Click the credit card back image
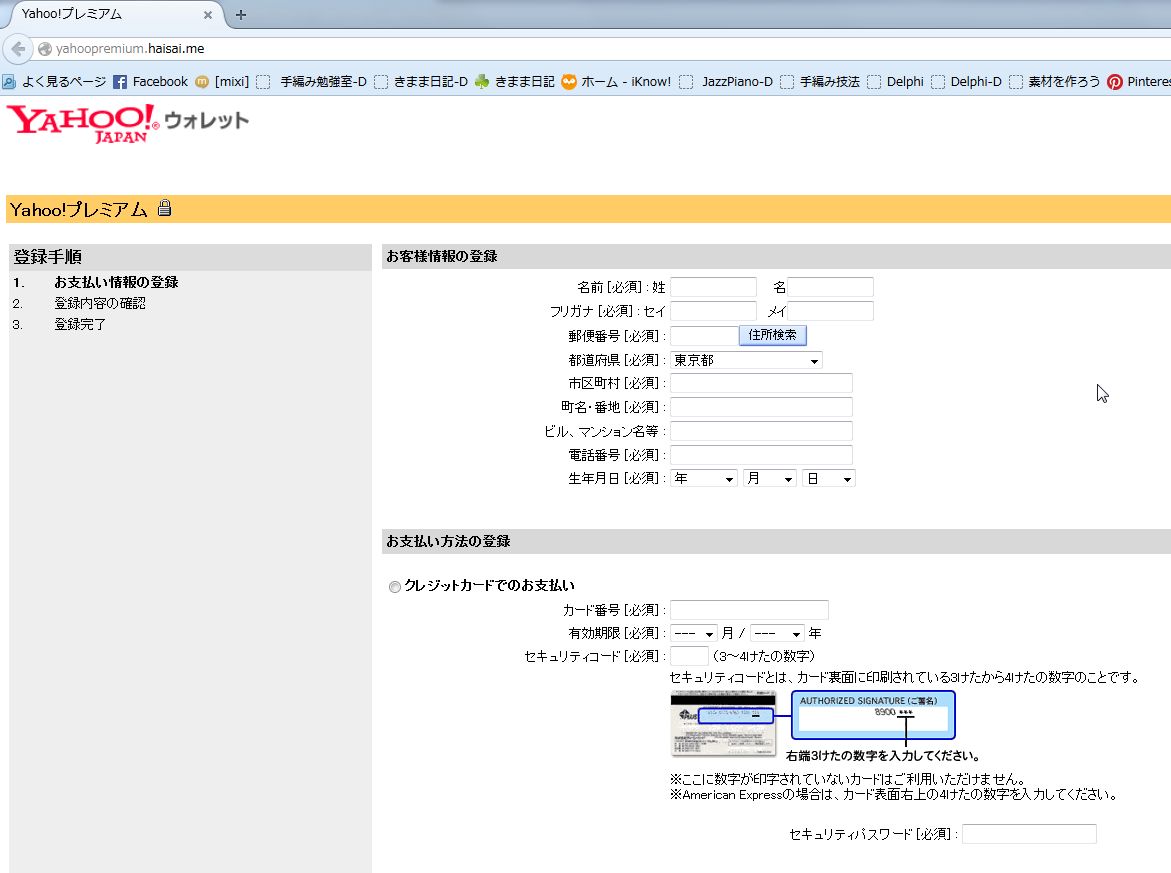 pyautogui.click(x=724, y=723)
